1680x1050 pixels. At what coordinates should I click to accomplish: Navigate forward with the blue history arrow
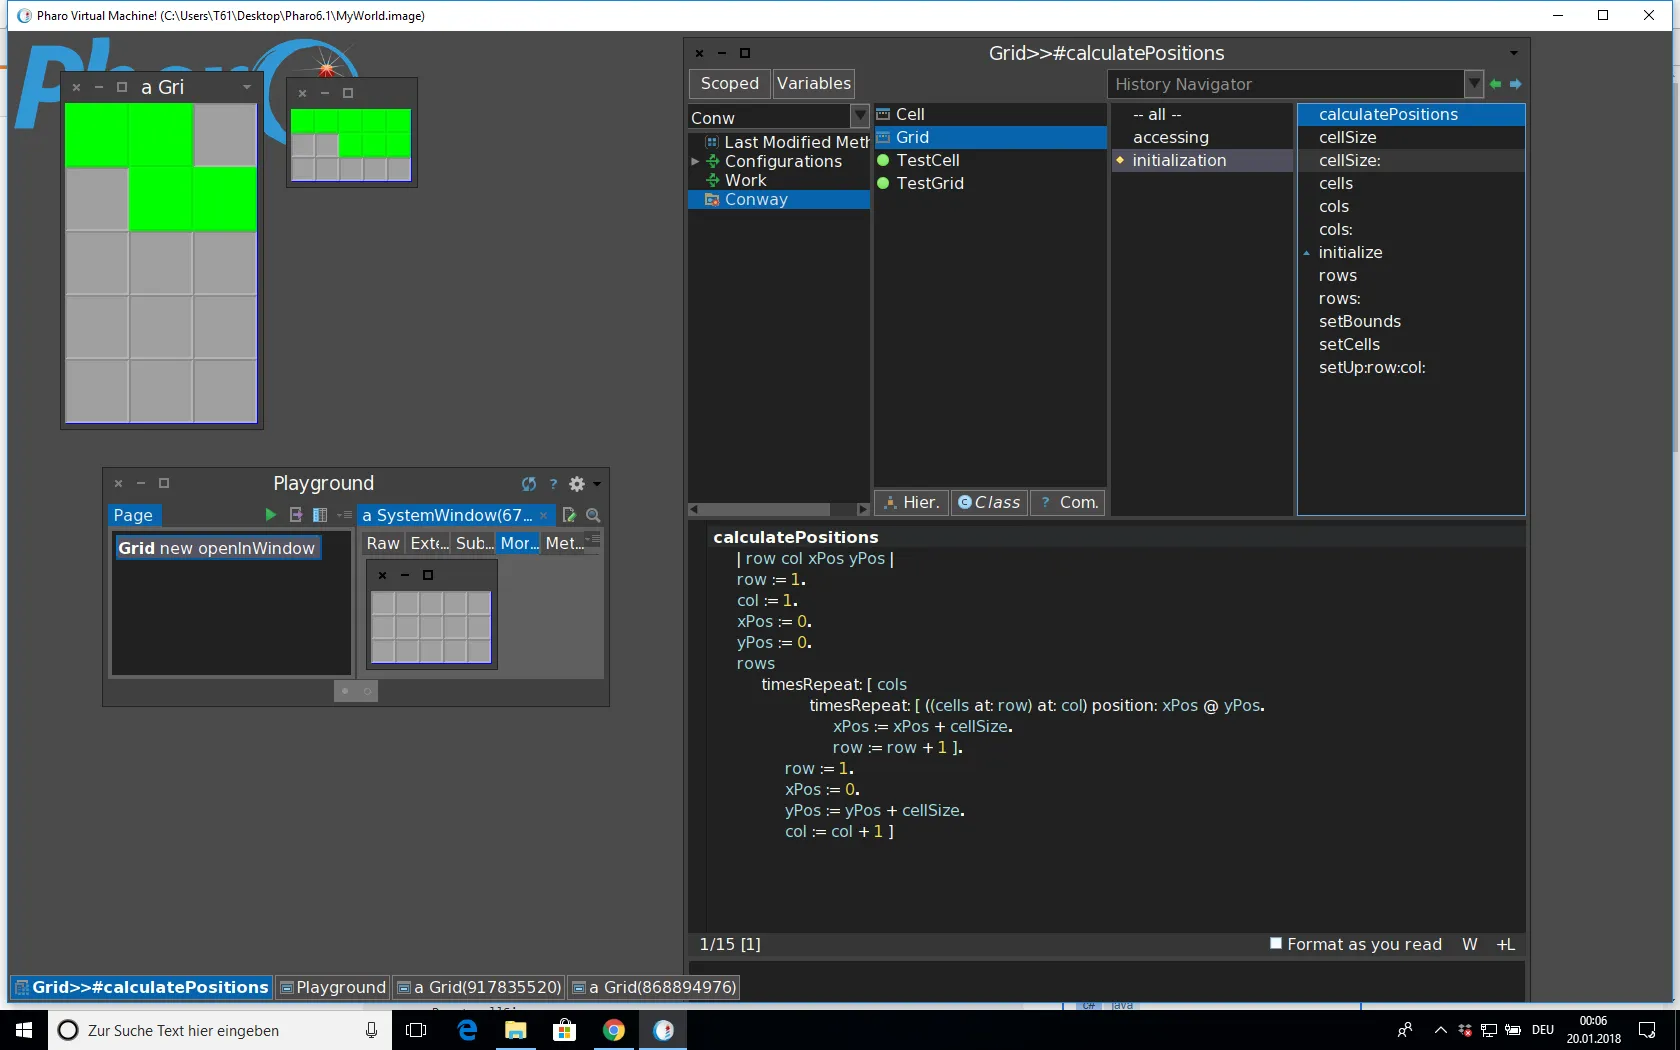(1515, 84)
